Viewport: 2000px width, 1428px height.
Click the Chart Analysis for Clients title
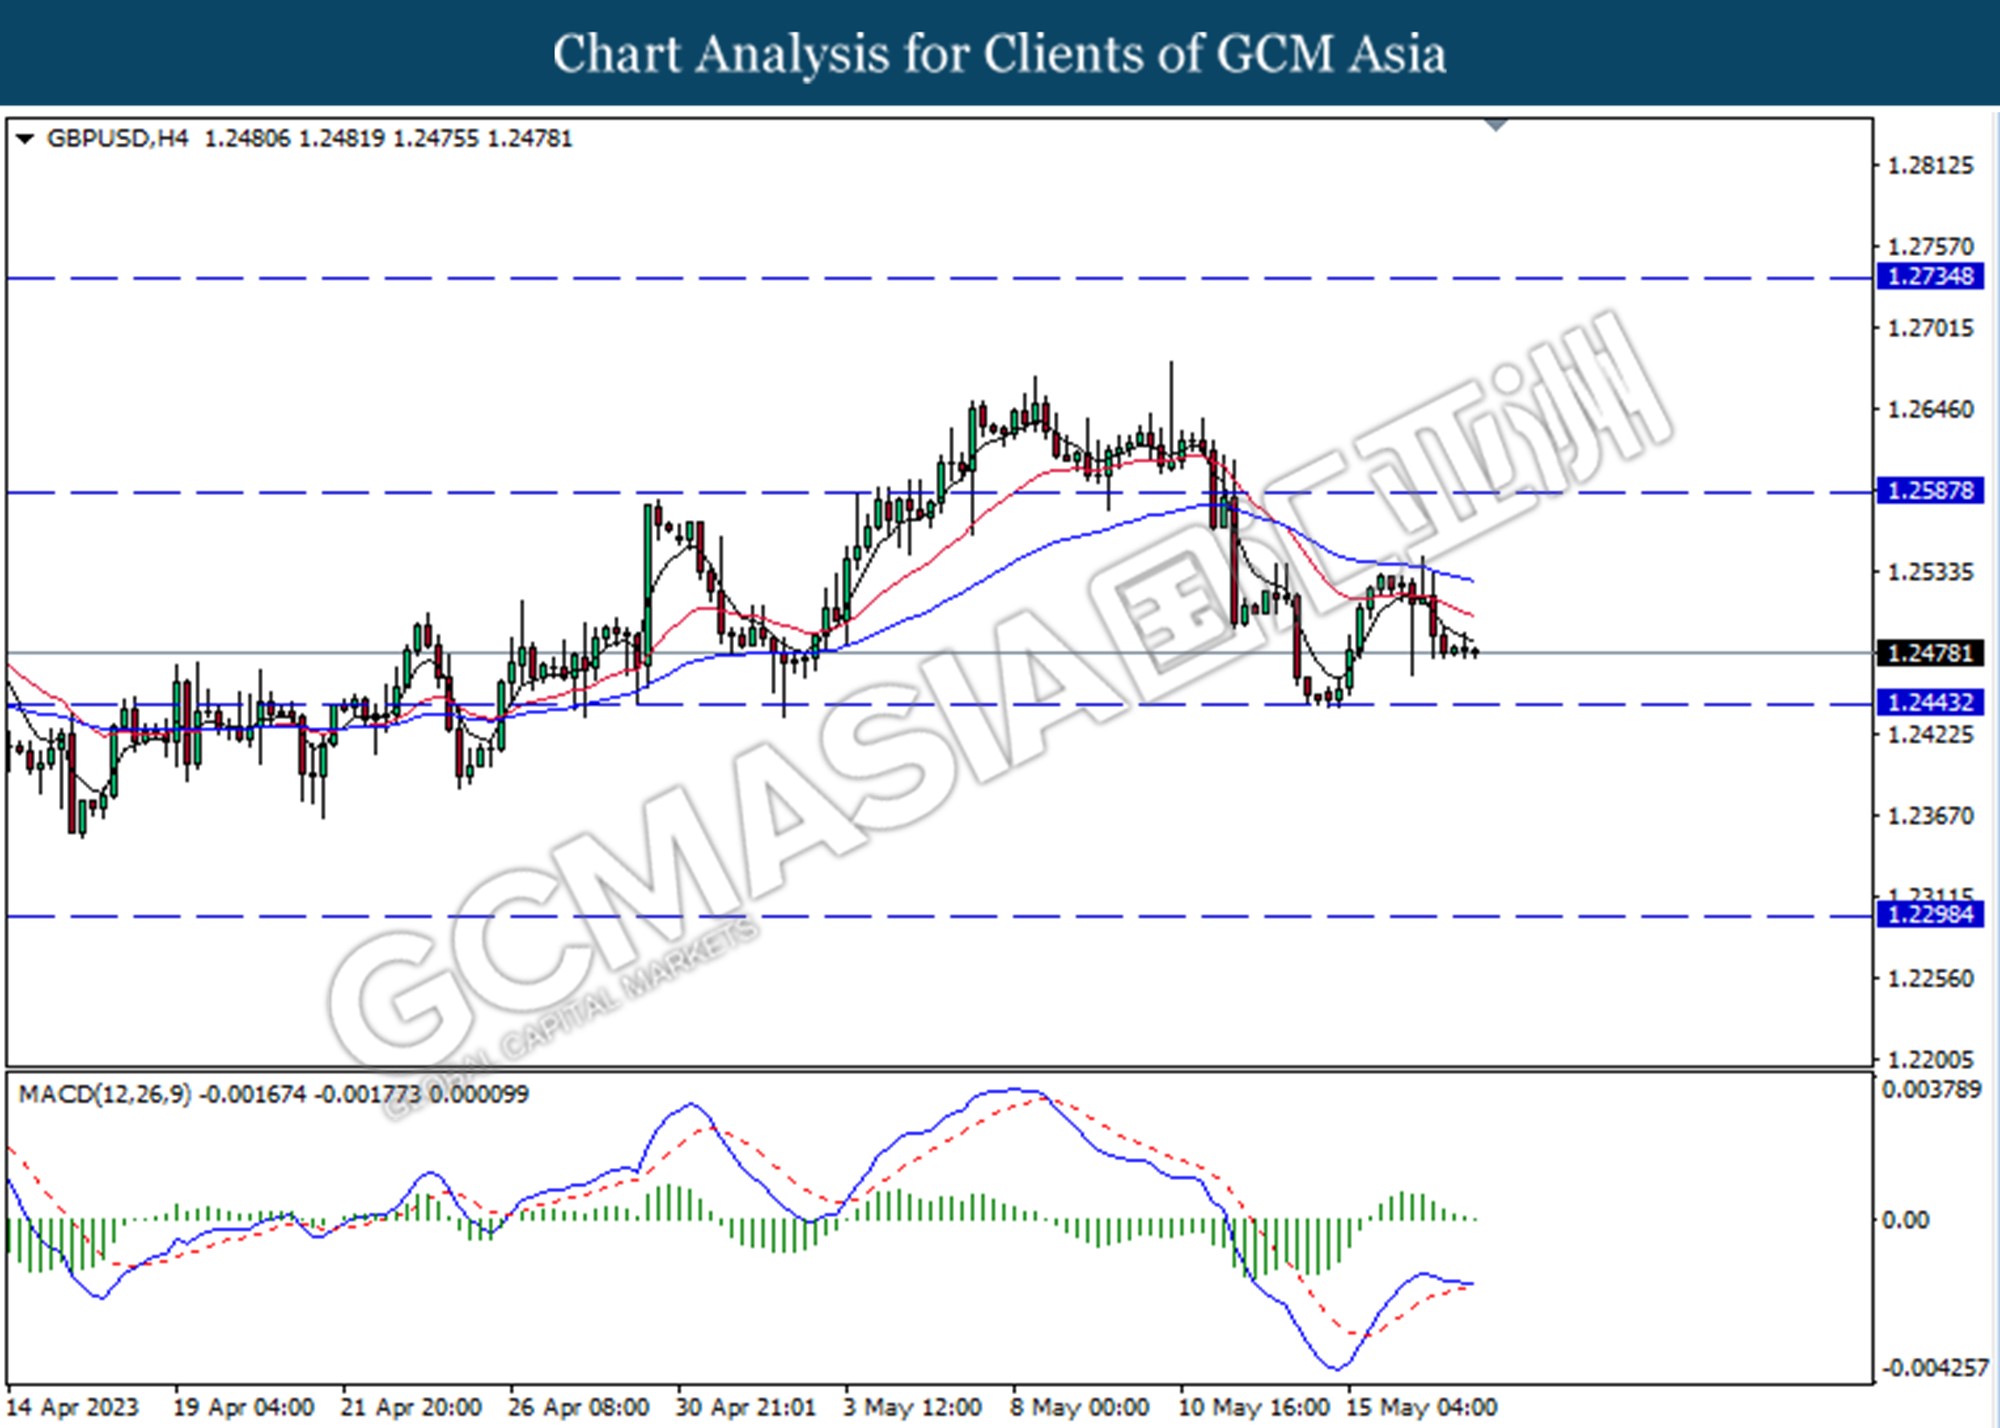coord(1000,54)
